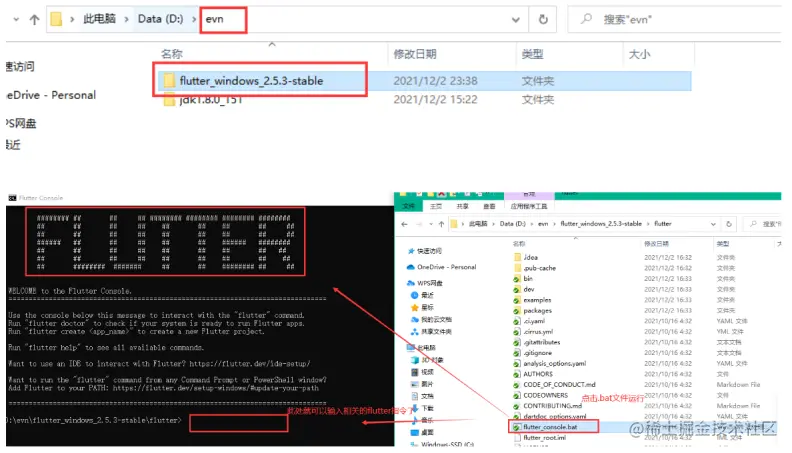Click the forward arrow in the flutter folder window

click(419, 224)
